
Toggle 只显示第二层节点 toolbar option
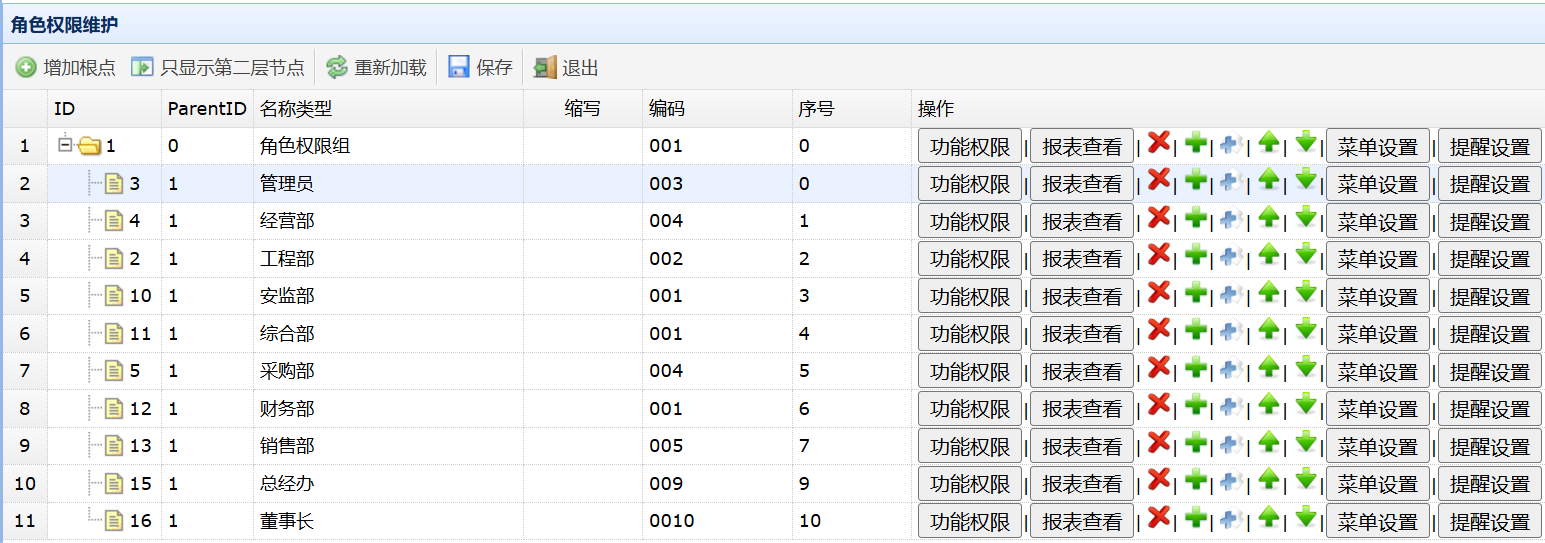pyautogui.click(x=218, y=68)
